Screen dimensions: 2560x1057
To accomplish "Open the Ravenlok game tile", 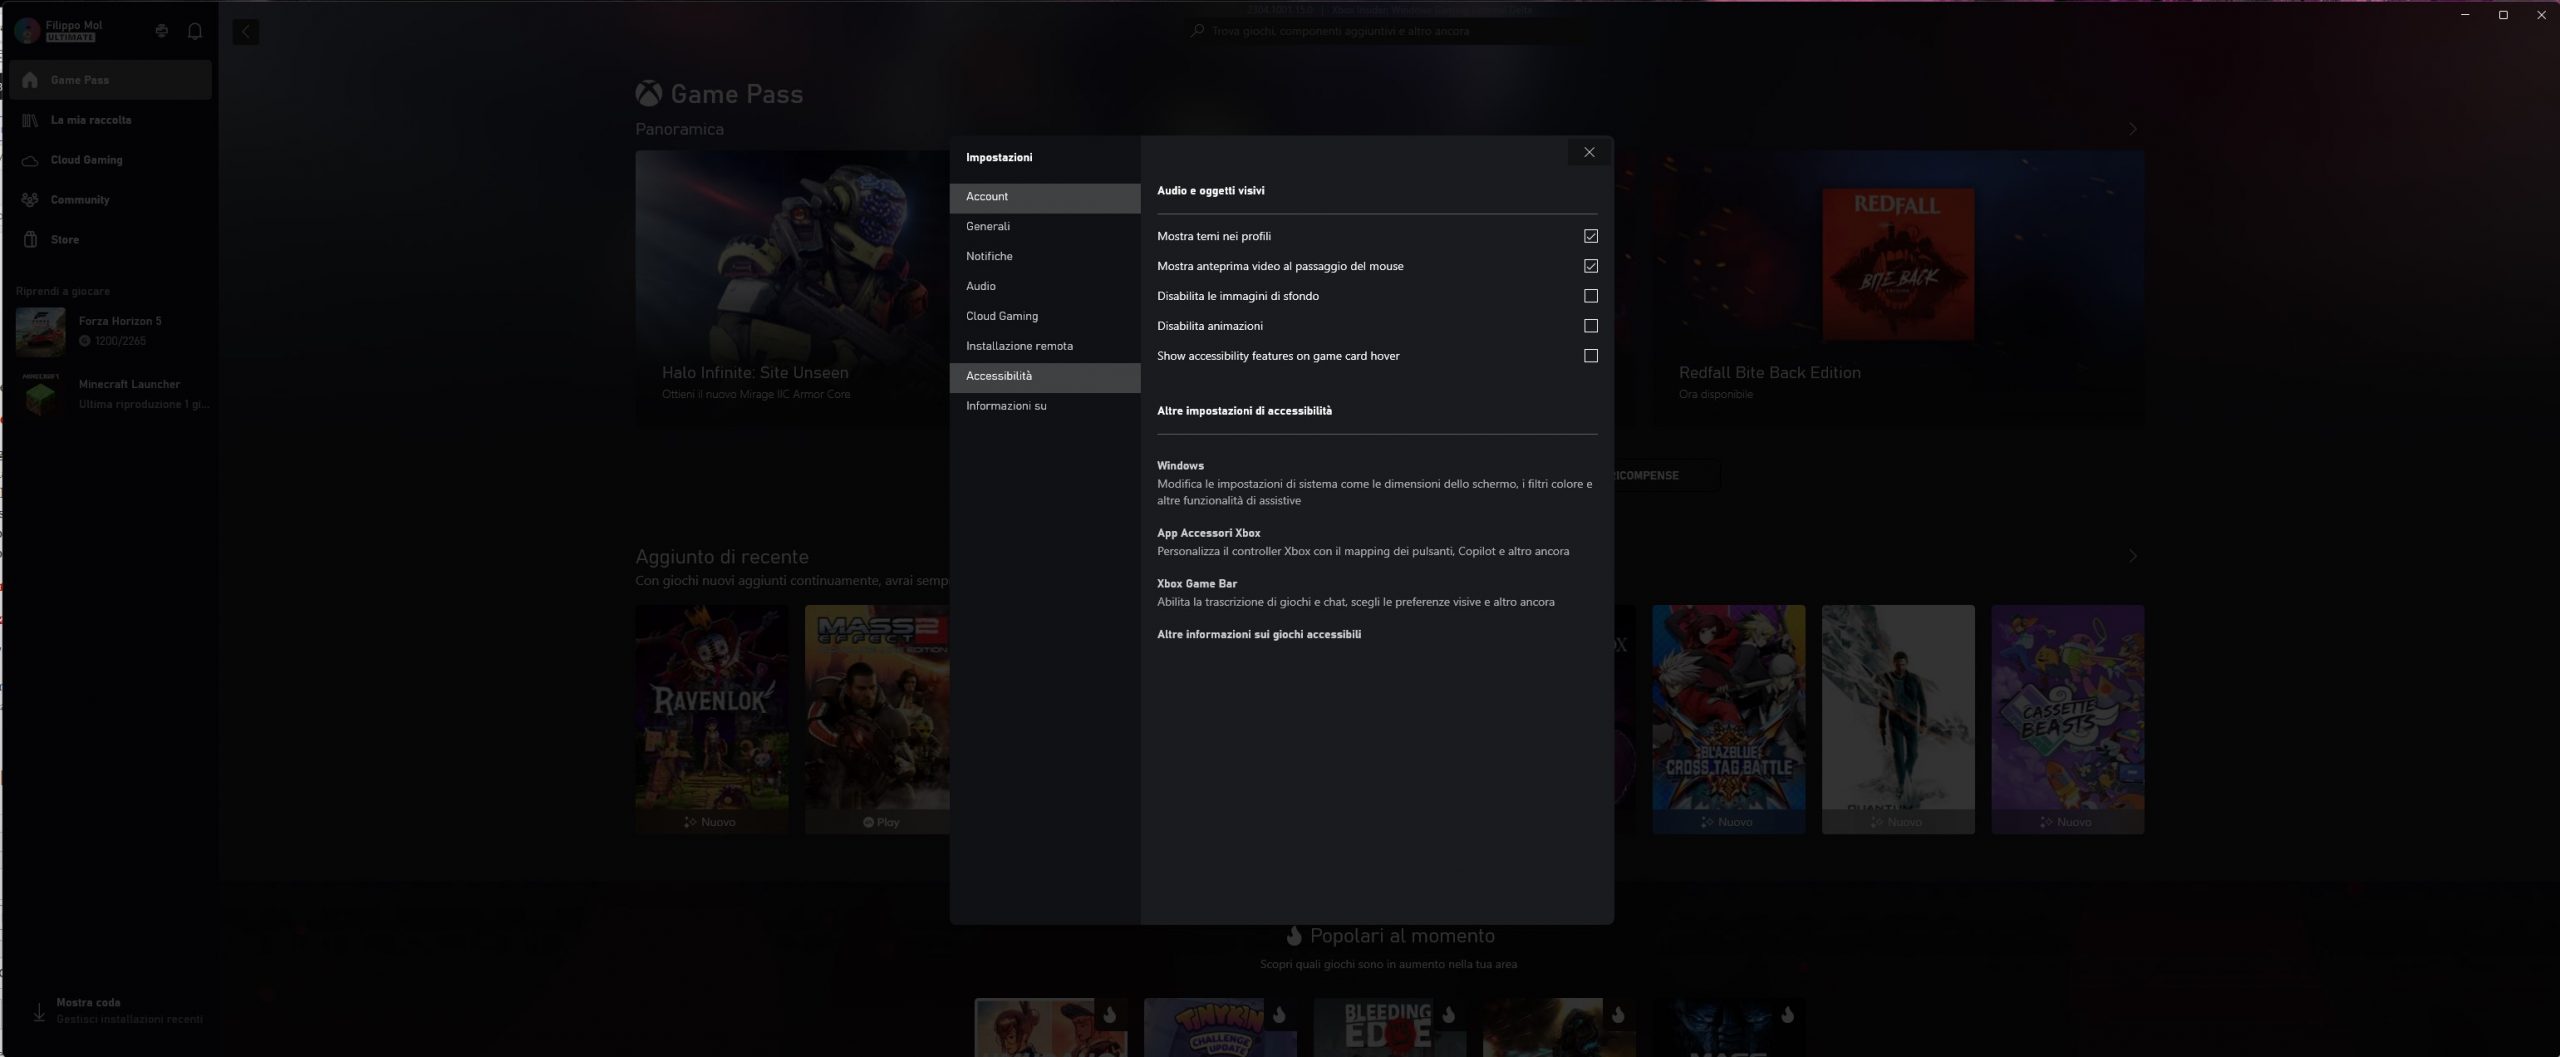I will click(712, 719).
